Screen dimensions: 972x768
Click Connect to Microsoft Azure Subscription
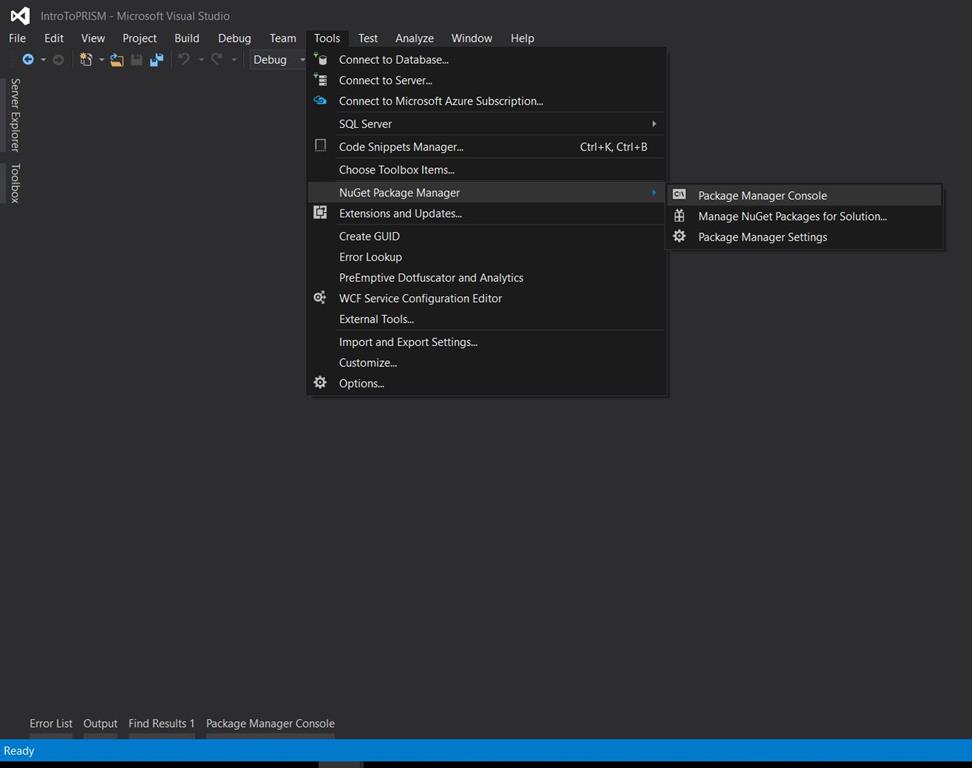(440, 100)
